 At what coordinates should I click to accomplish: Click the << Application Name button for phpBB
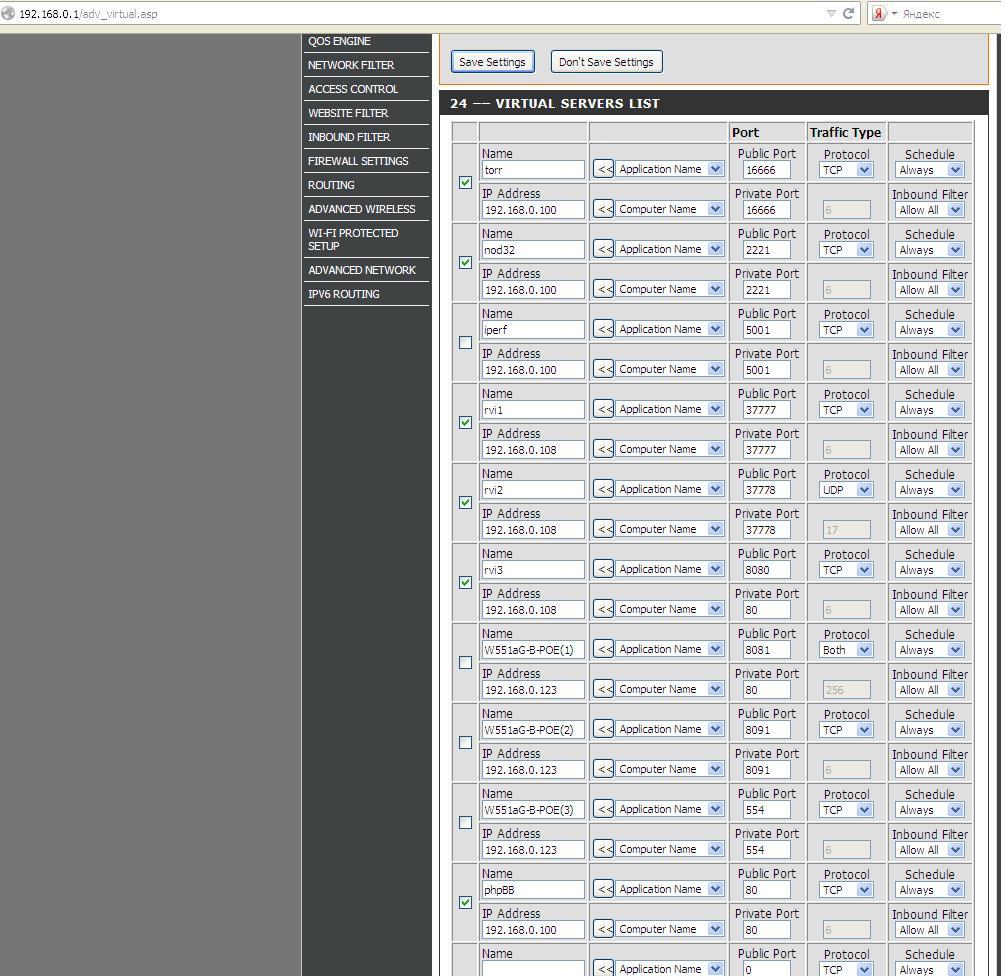pyautogui.click(x=604, y=889)
